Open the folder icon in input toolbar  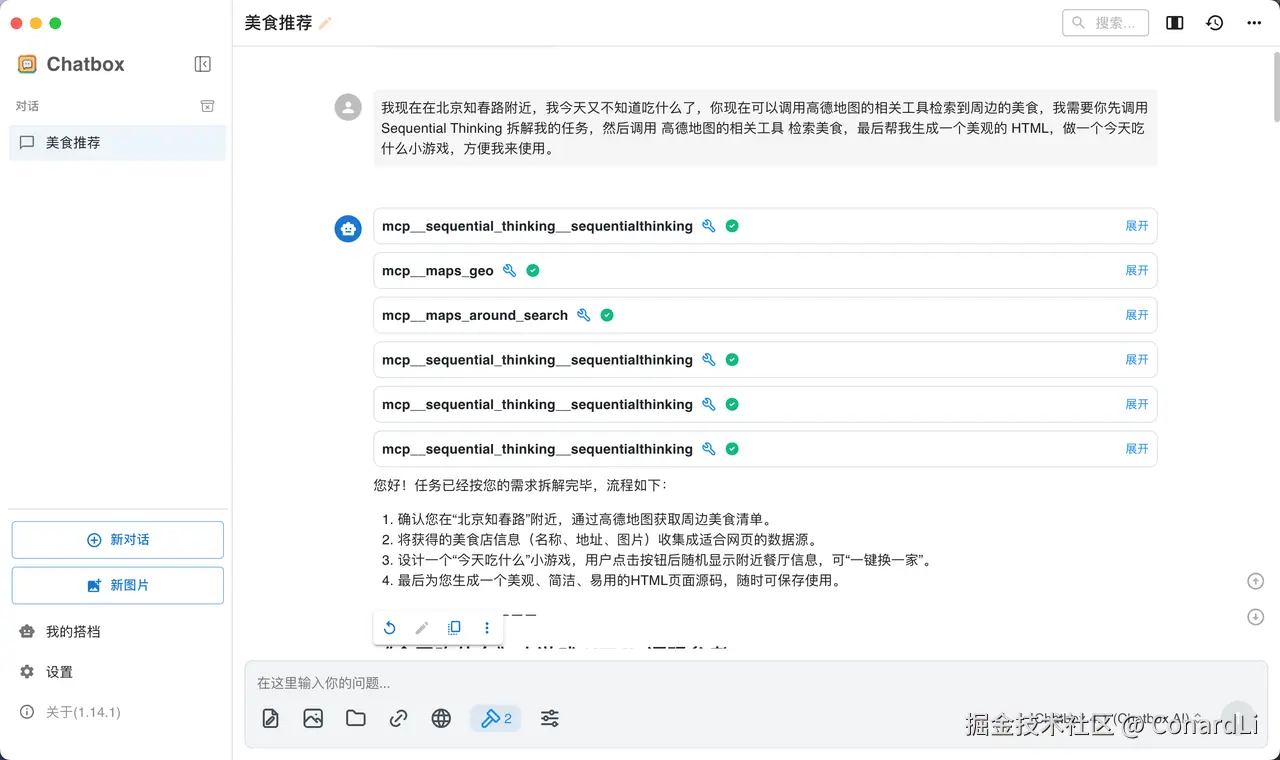(356, 718)
